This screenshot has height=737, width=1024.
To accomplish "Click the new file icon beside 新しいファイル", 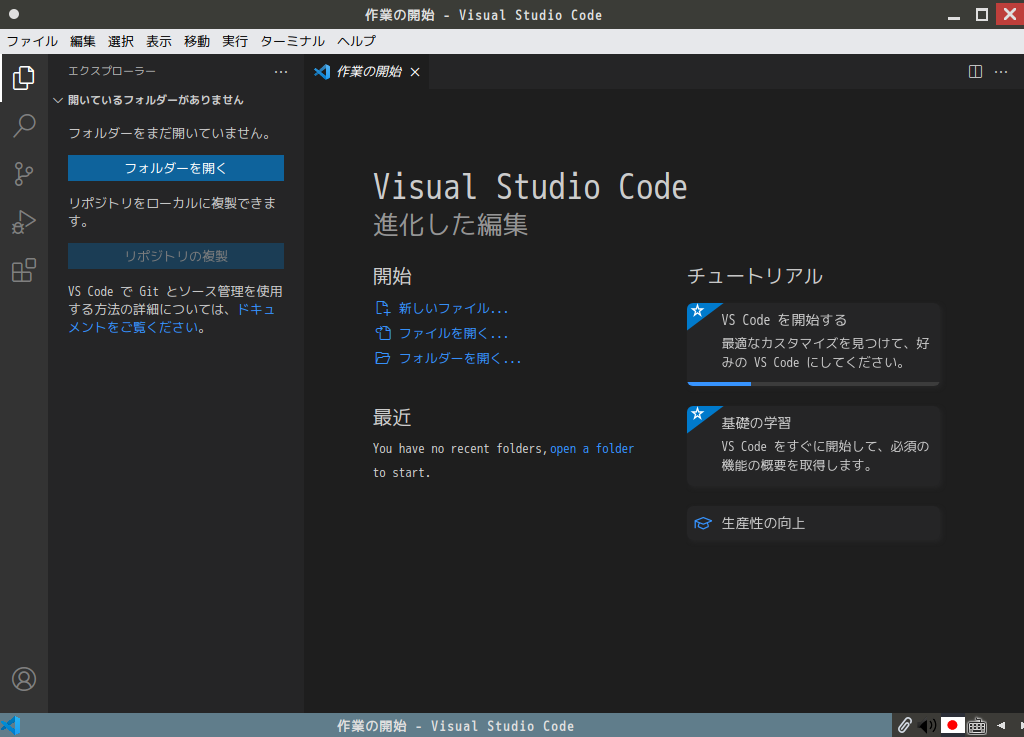I will pyautogui.click(x=383, y=308).
